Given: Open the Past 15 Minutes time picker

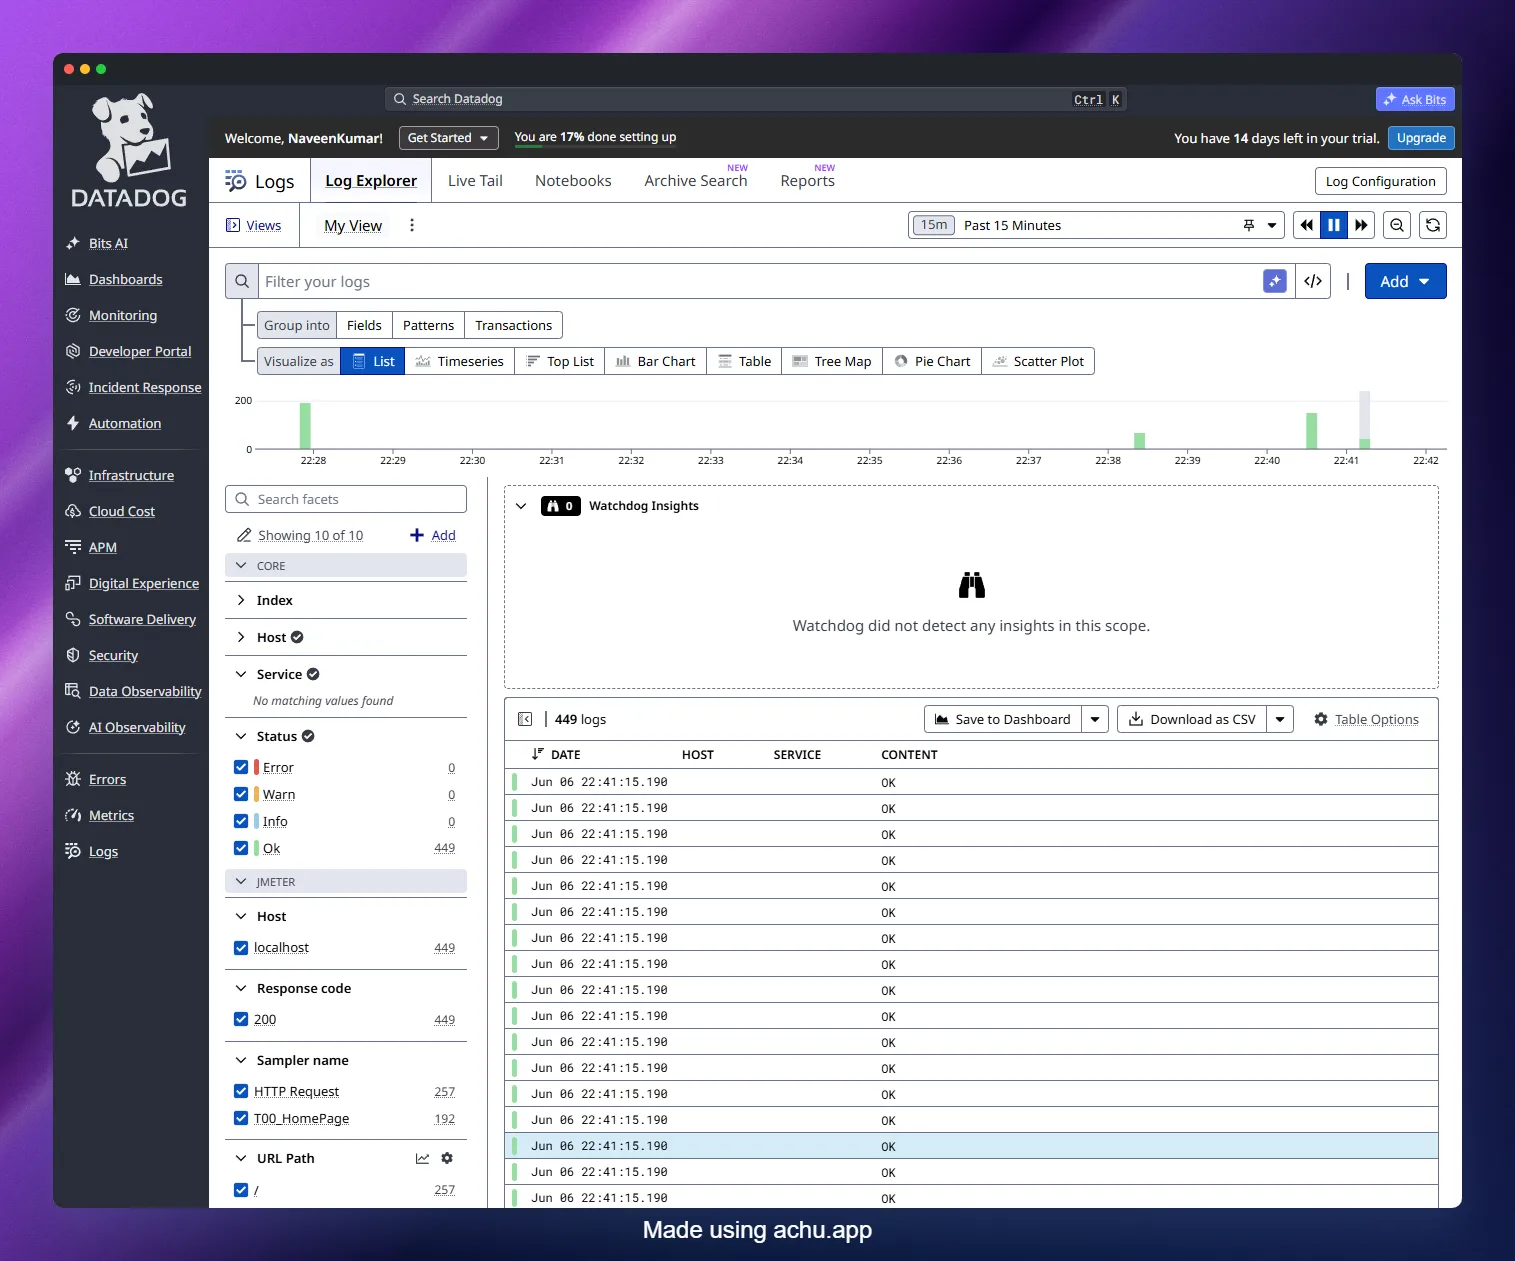Looking at the screenshot, I should 1095,225.
